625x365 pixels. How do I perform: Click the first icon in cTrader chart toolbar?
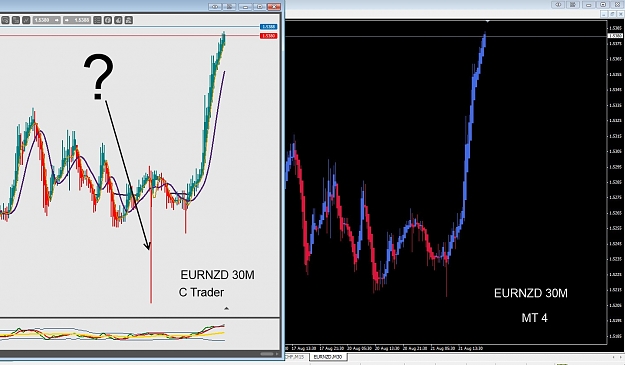point(5,20)
